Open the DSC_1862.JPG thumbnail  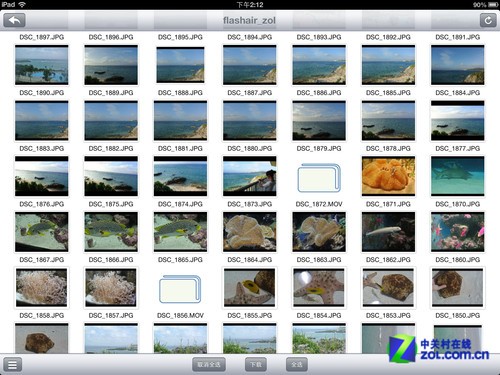[x=388, y=288]
